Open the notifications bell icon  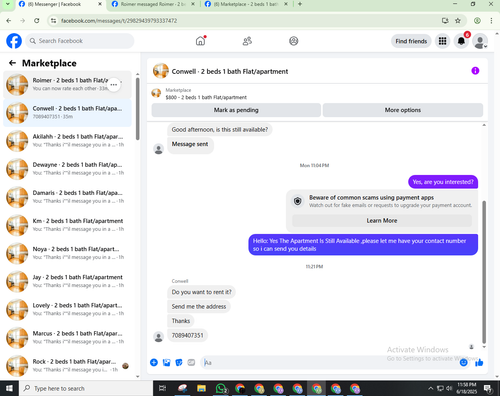coord(461,41)
